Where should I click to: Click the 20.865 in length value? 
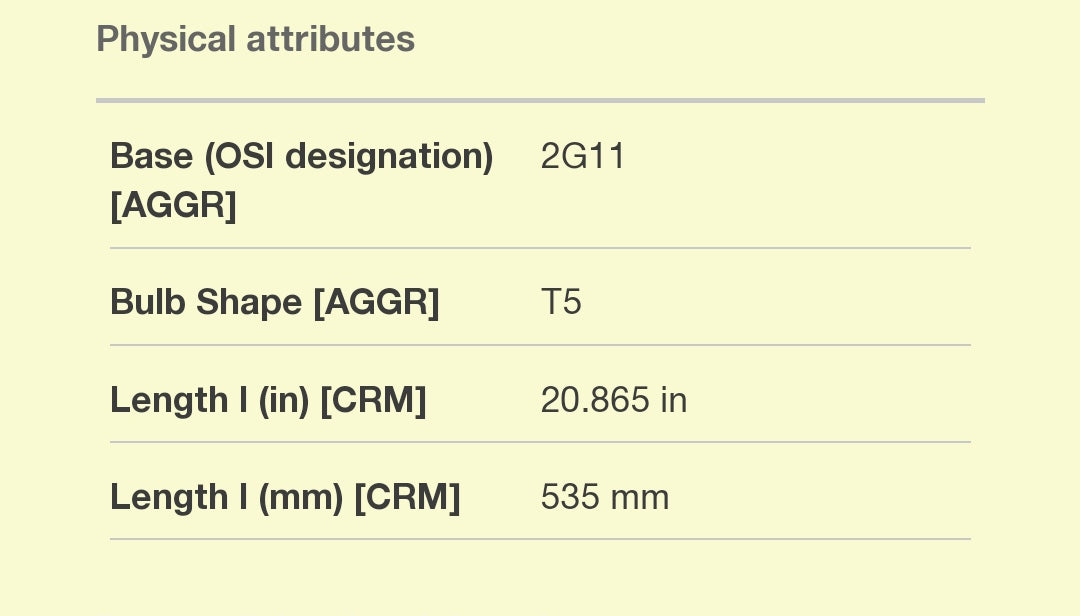(613, 400)
